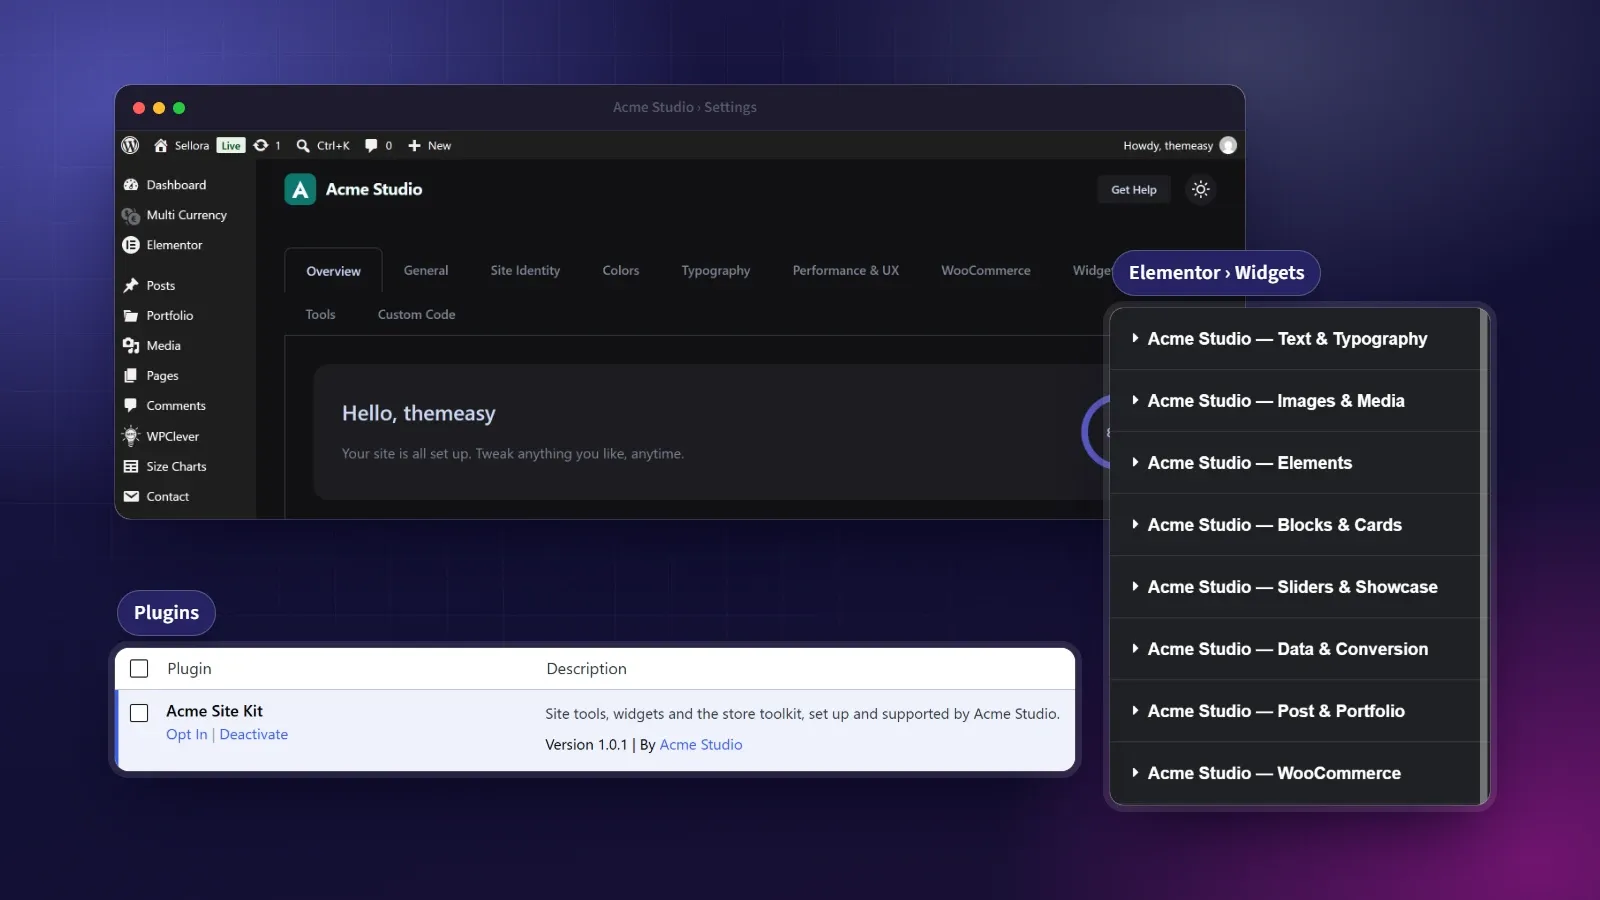The height and width of the screenshot is (900, 1600).
Task: Click the themeasy user avatar
Action: click(x=1228, y=145)
